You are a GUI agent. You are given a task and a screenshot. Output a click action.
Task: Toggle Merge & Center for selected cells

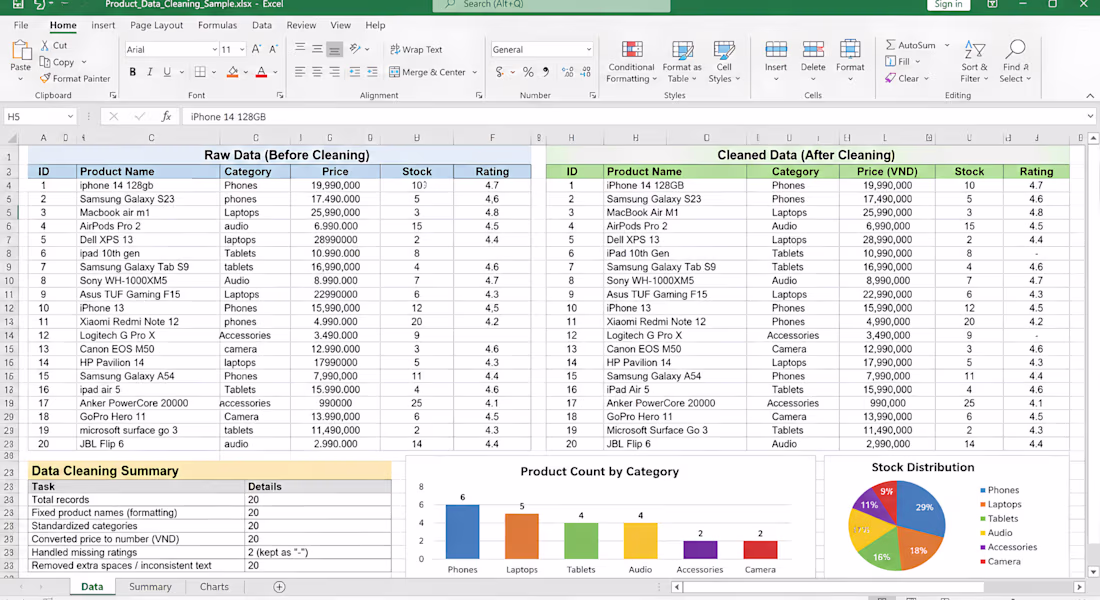pos(427,72)
